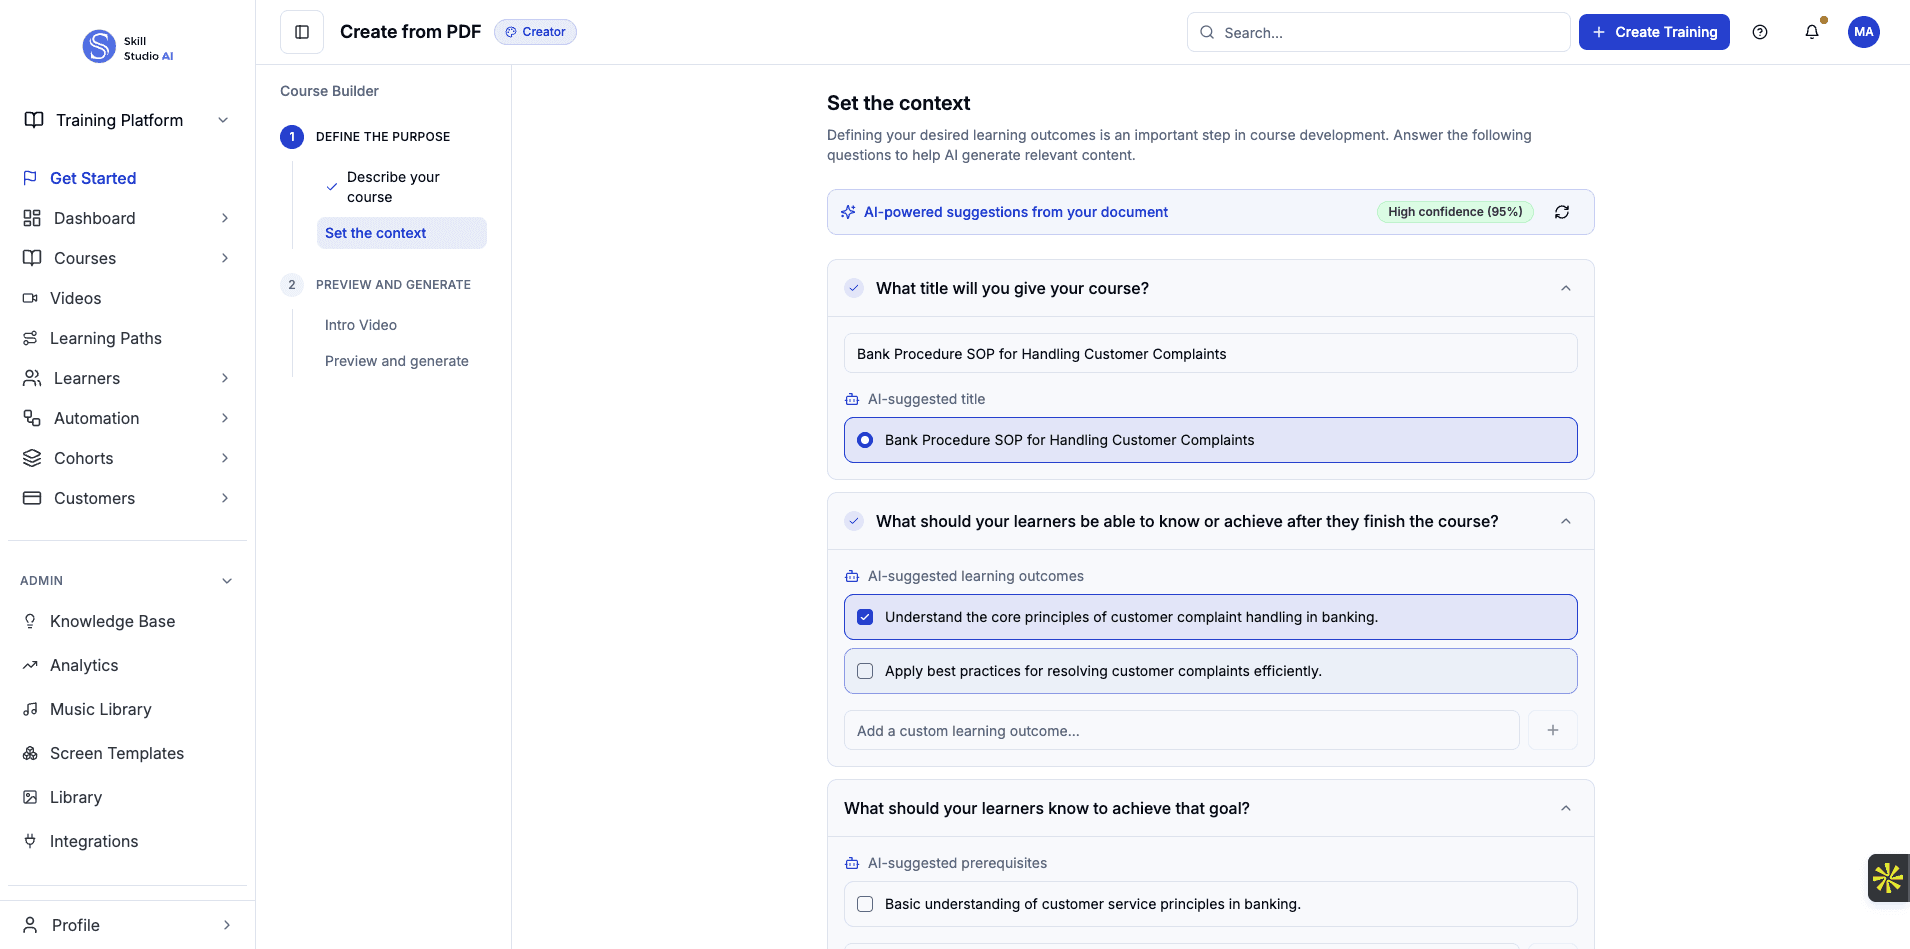Open the Intro Video step

coord(360,324)
